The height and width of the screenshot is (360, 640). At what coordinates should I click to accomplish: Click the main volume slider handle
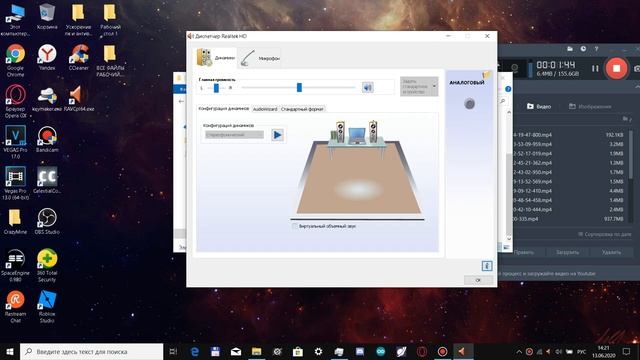click(x=299, y=87)
